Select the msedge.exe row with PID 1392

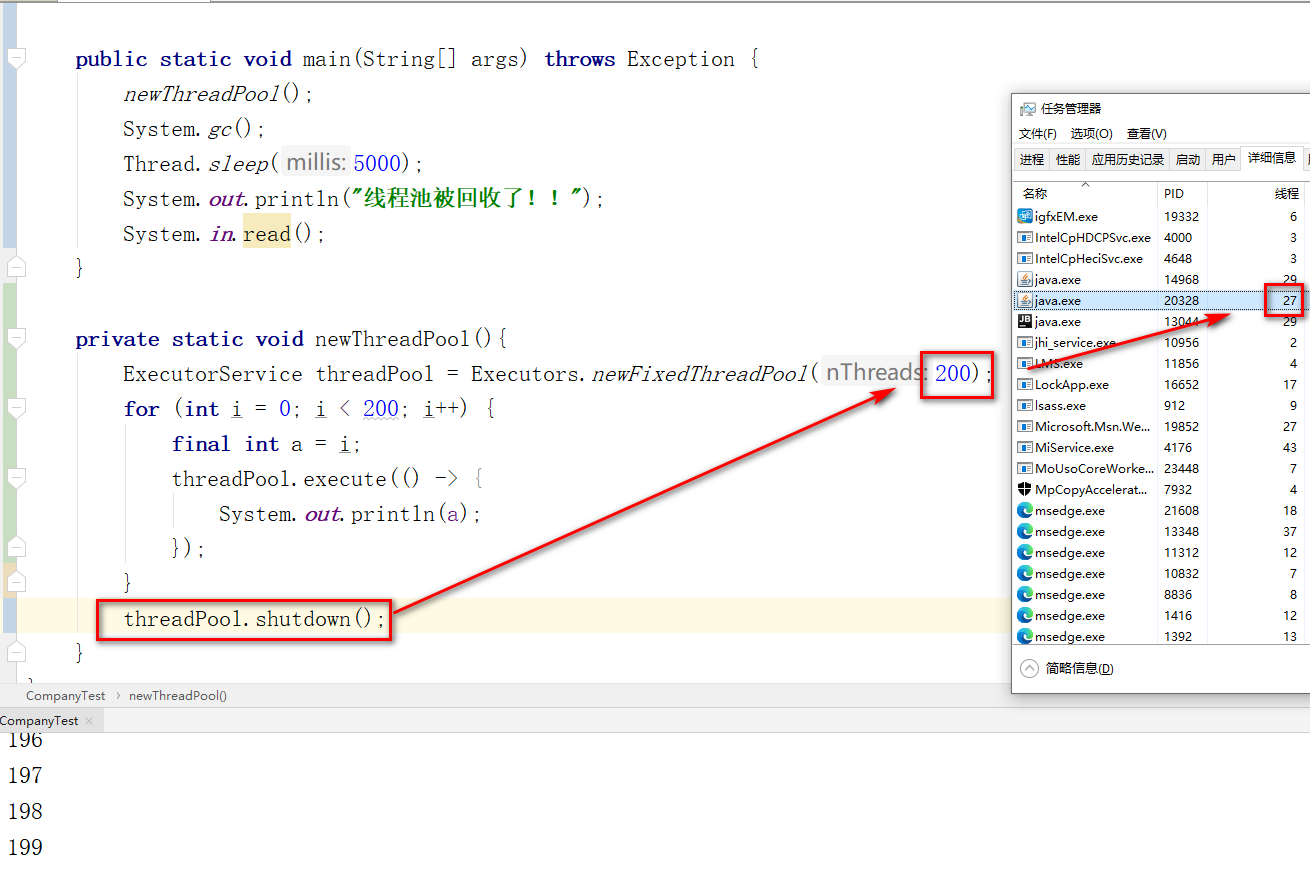point(1160,636)
